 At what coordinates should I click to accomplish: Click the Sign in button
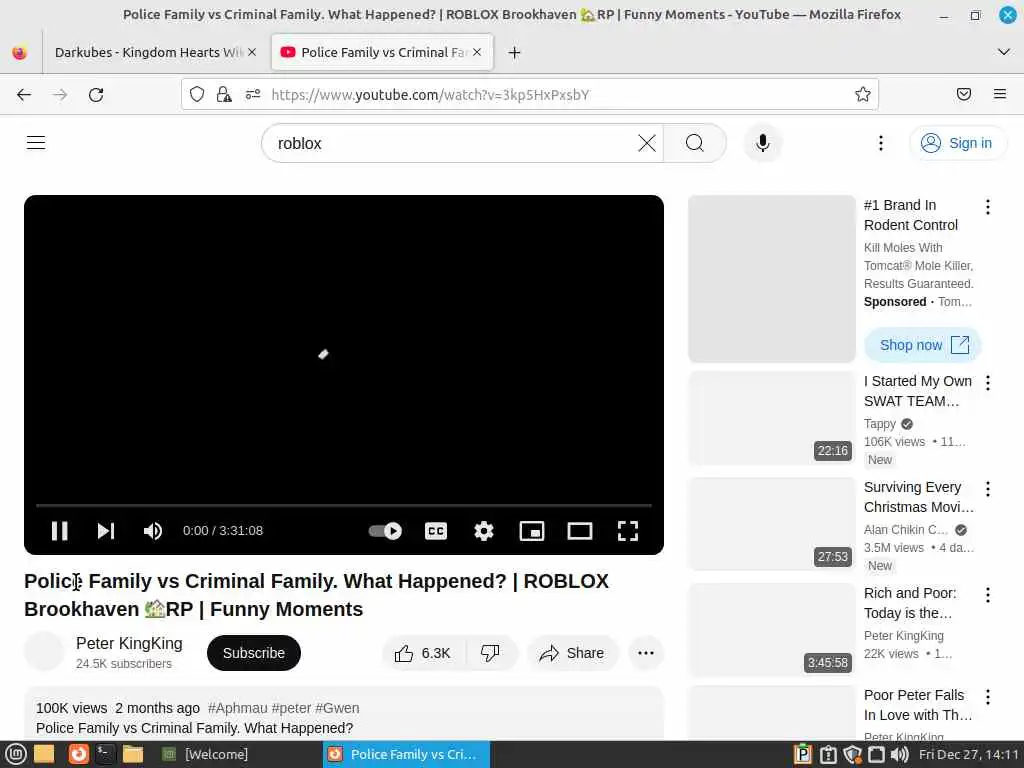957,143
